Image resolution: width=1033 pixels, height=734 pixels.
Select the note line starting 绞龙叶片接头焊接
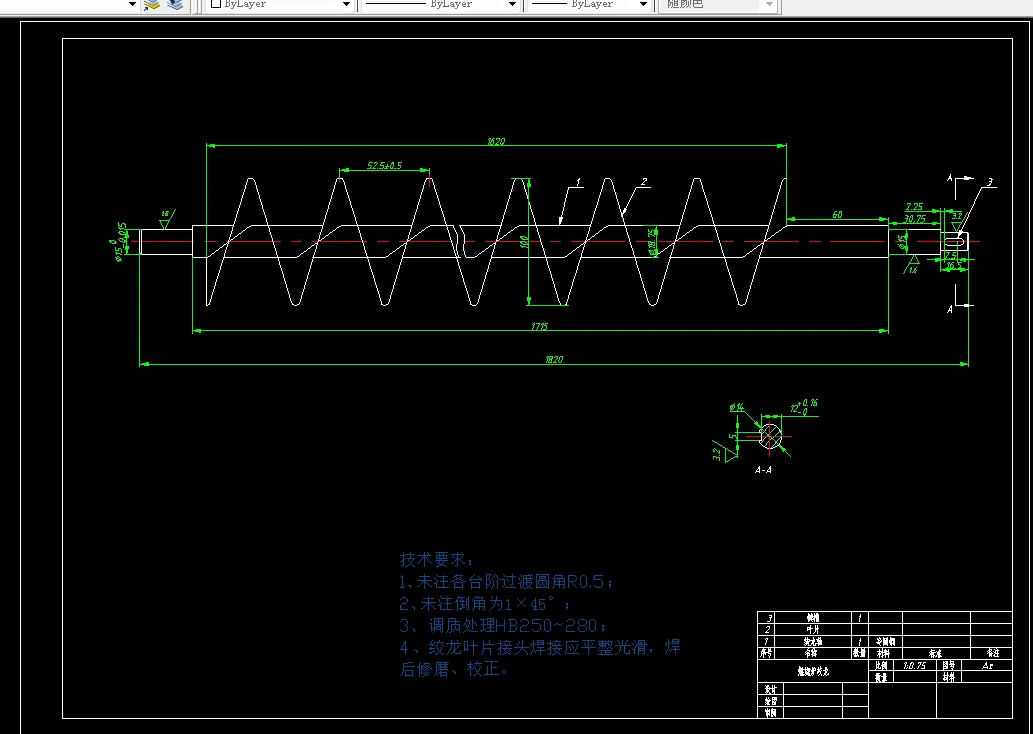pos(540,647)
